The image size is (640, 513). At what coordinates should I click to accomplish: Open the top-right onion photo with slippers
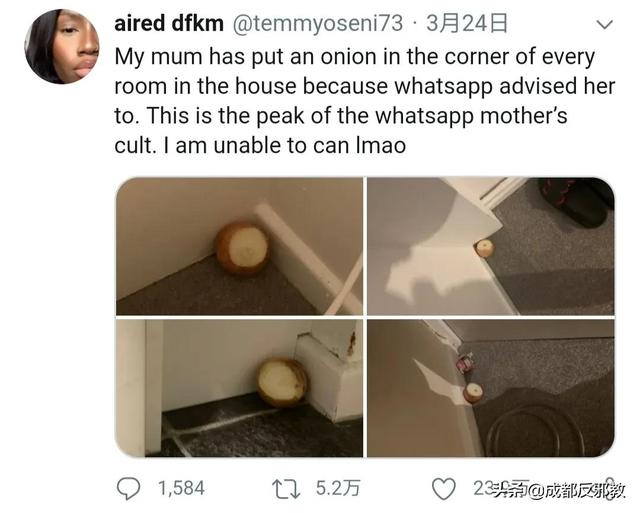(x=491, y=246)
